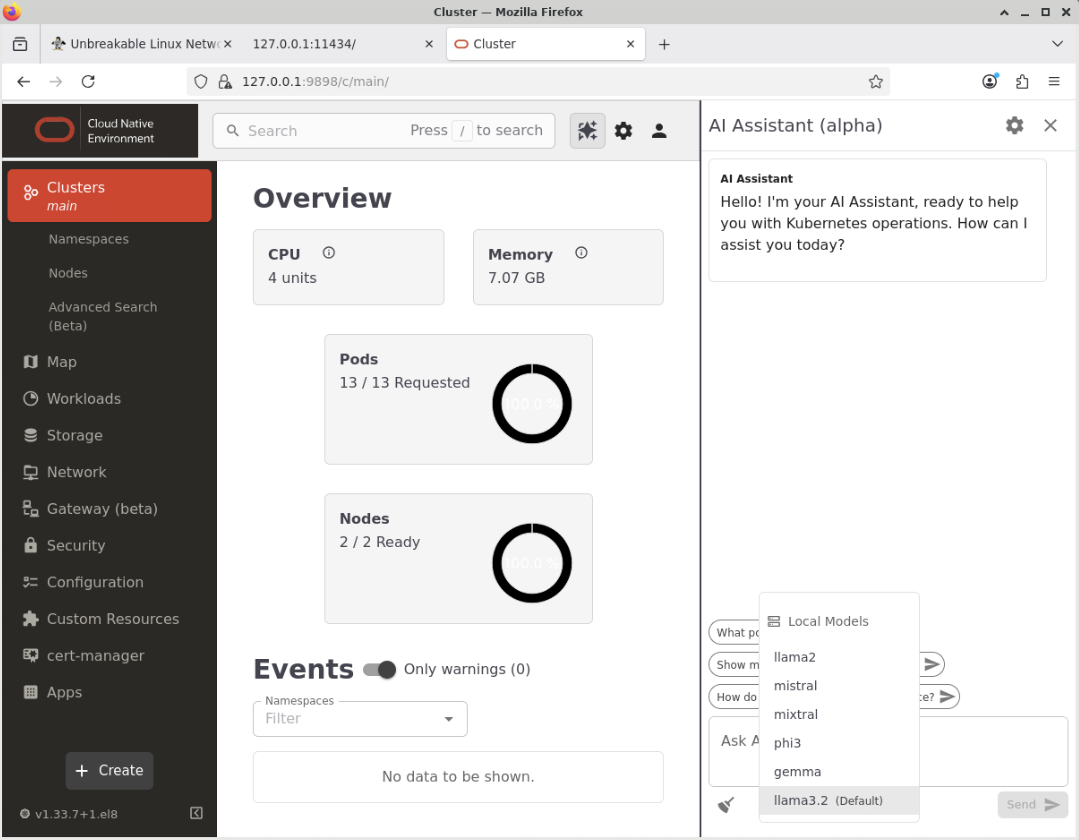Open Headlamp settings with the gear icon

[x=623, y=130]
